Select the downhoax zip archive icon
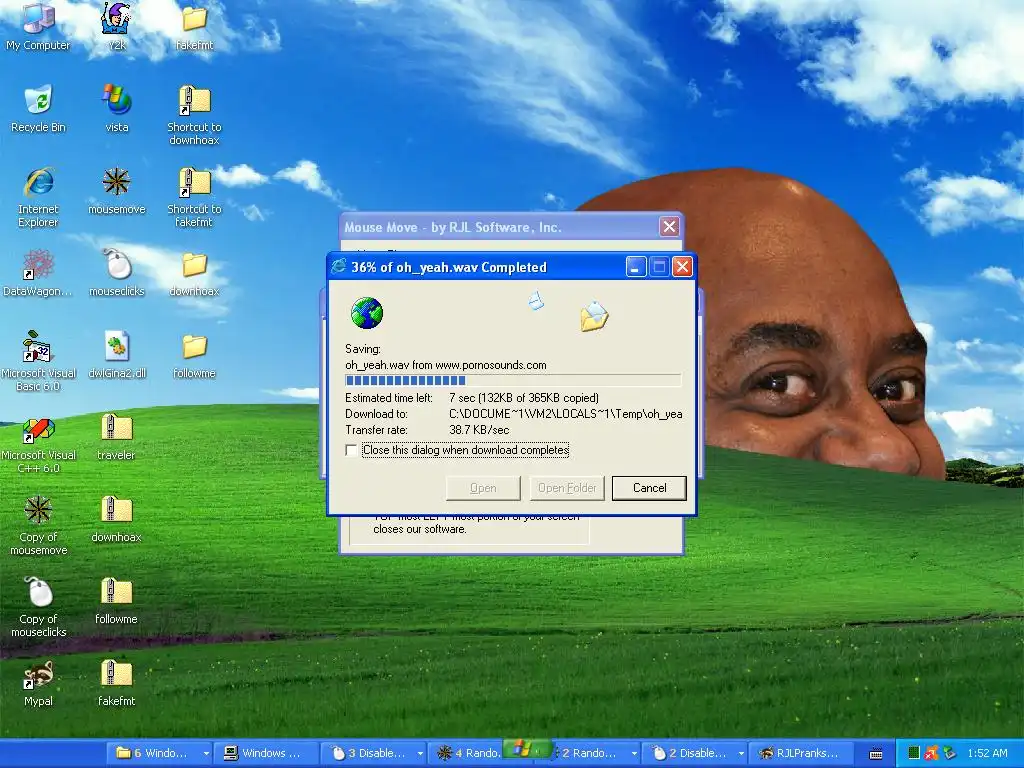The image size is (1024, 768). (x=116, y=519)
